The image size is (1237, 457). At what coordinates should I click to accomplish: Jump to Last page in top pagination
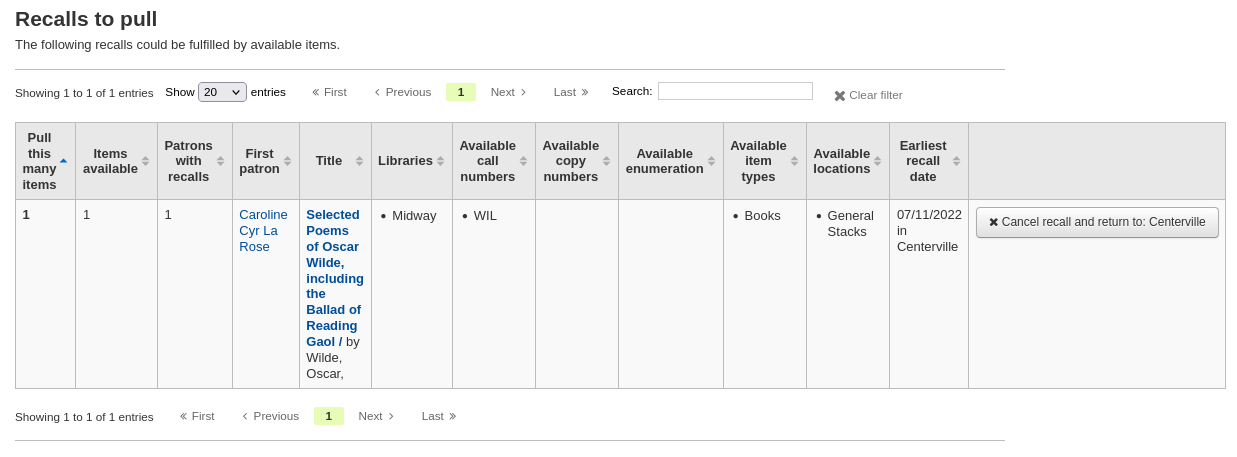[571, 92]
